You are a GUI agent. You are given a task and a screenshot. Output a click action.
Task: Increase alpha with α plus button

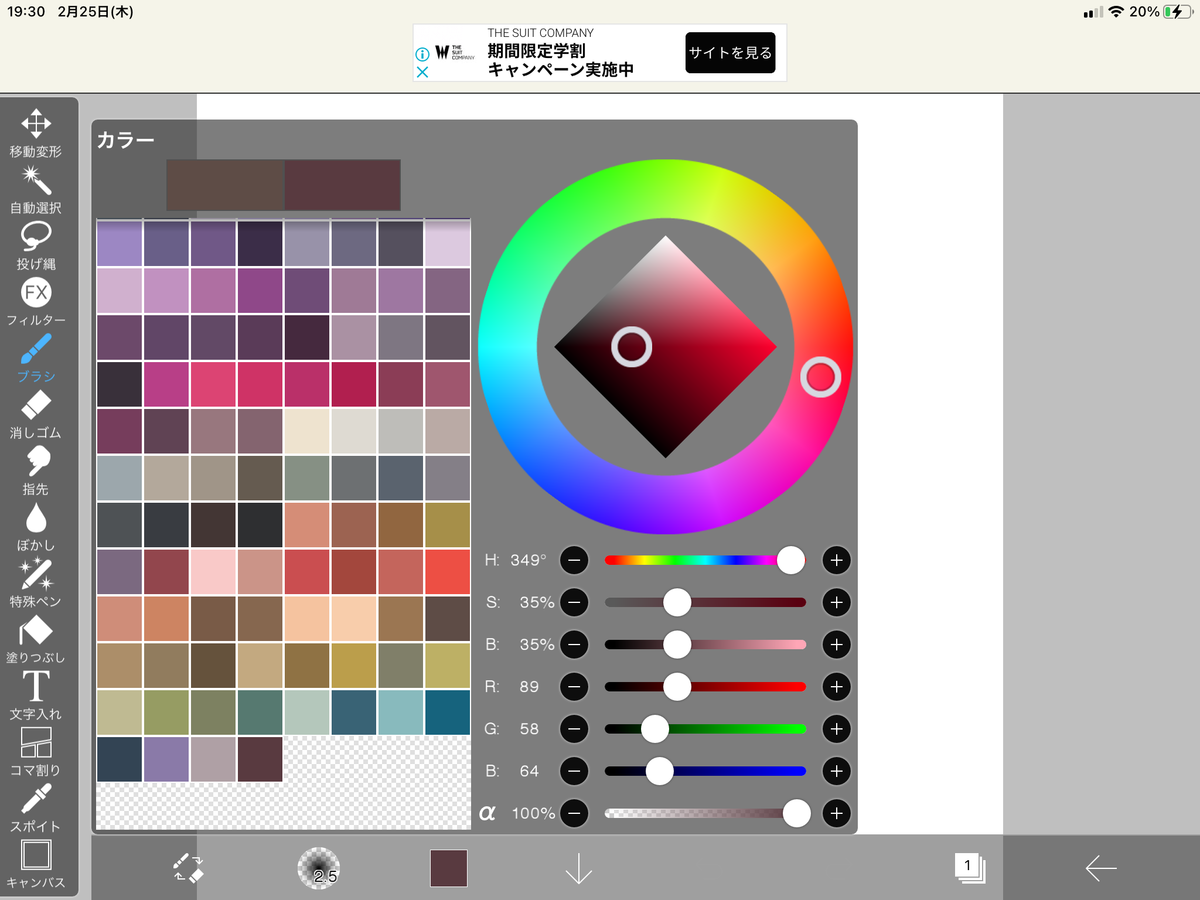[836, 813]
